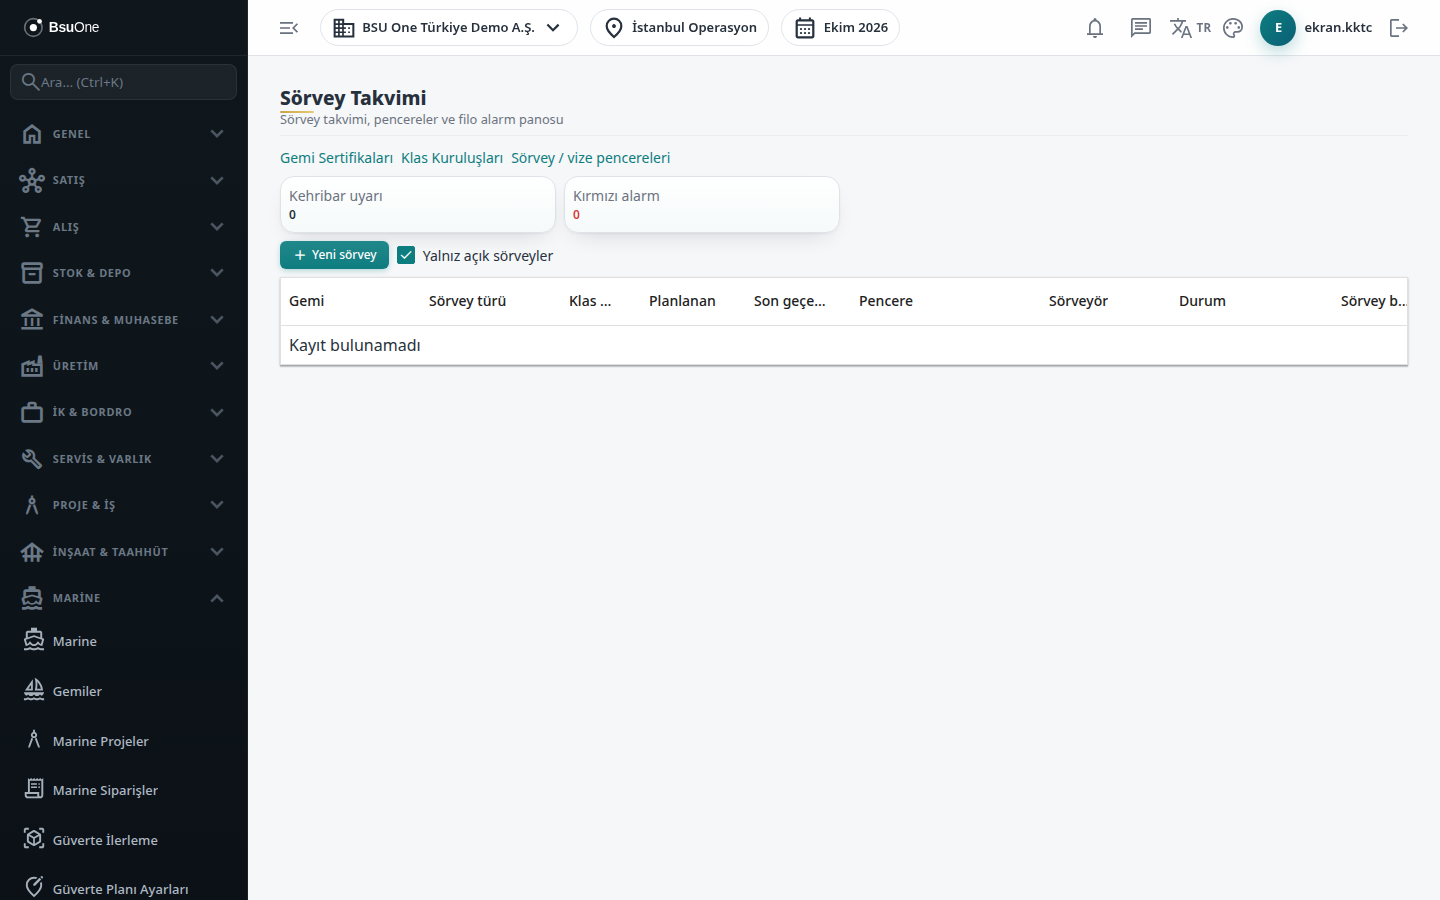Open Güverte Planı Ayarları in the sidebar
1440x900 pixels.
point(124,889)
